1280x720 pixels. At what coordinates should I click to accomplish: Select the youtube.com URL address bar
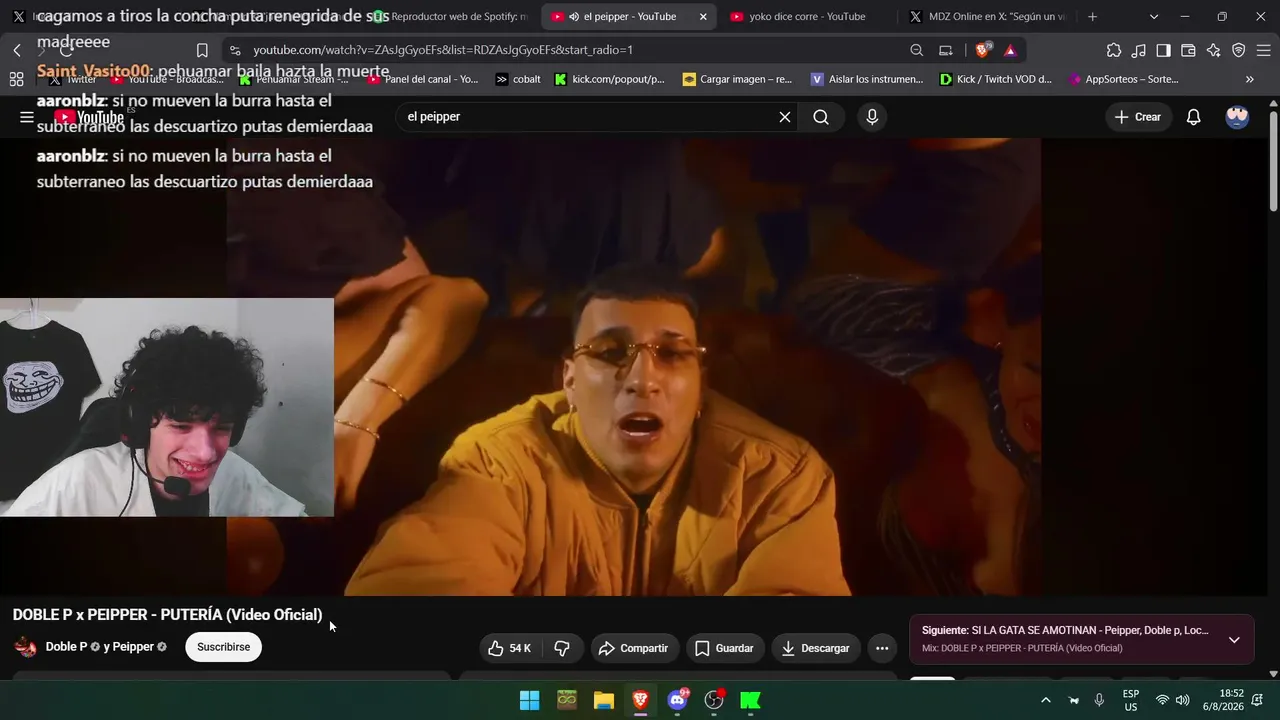tap(570, 50)
